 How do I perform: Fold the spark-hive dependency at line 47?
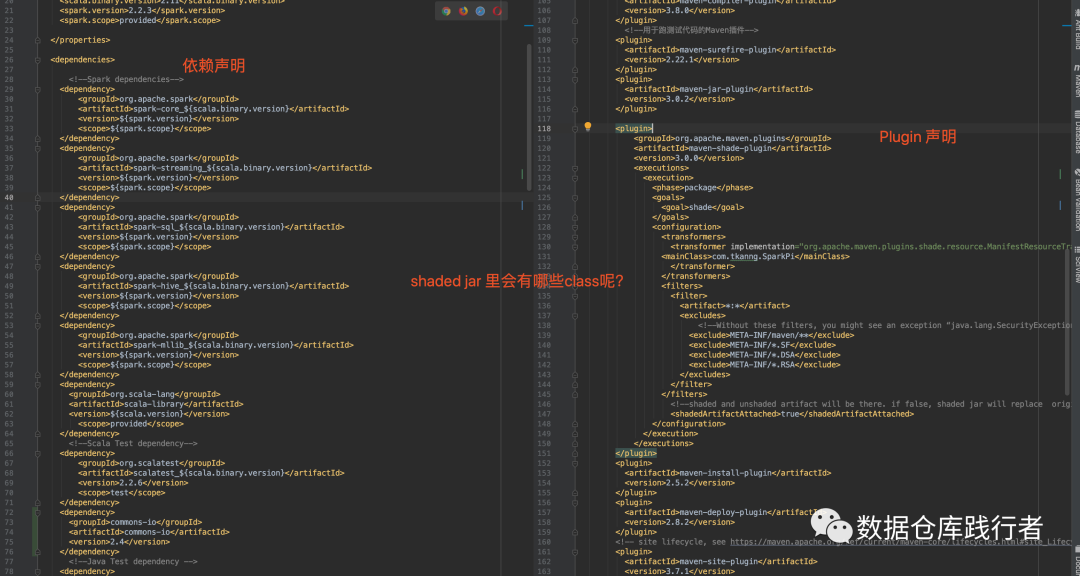pos(38,267)
